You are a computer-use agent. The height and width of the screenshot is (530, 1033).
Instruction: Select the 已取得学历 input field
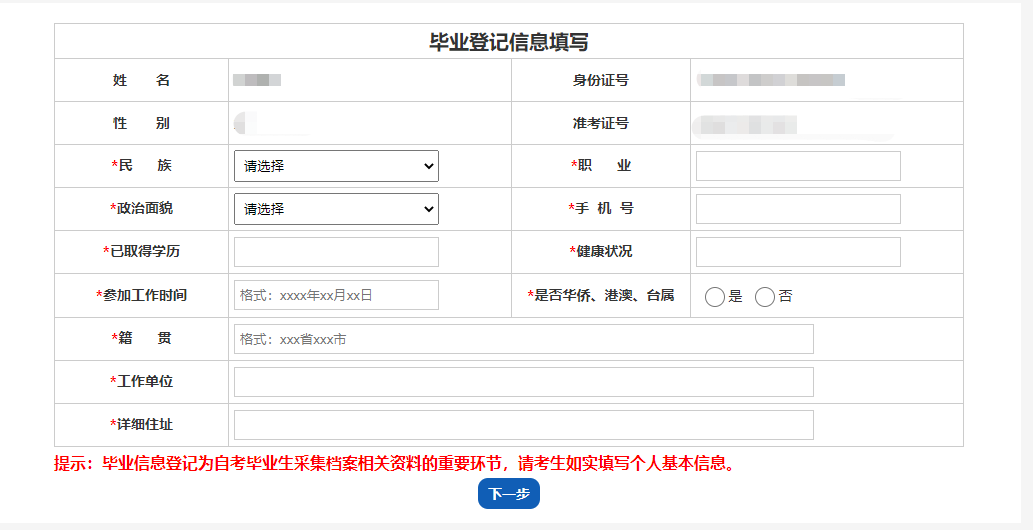336,252
